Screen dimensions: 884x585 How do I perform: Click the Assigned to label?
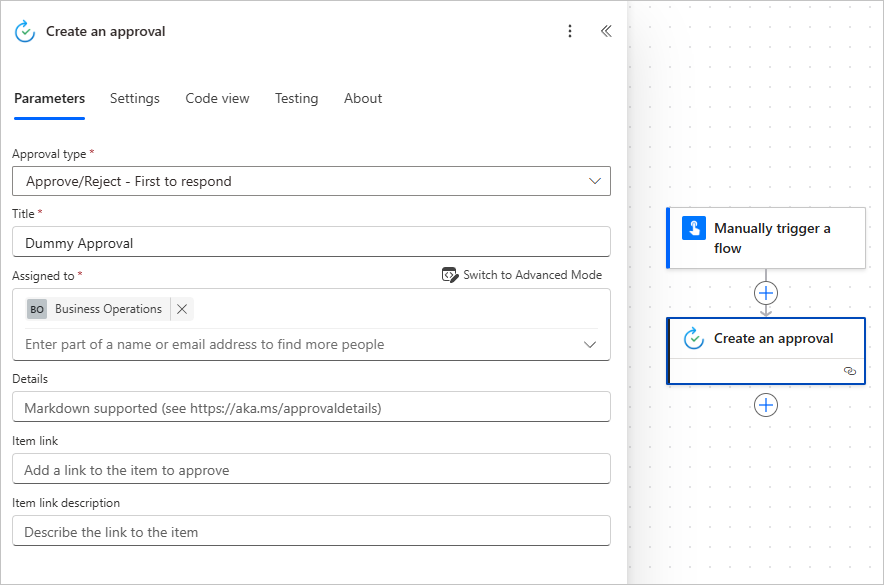43,276
